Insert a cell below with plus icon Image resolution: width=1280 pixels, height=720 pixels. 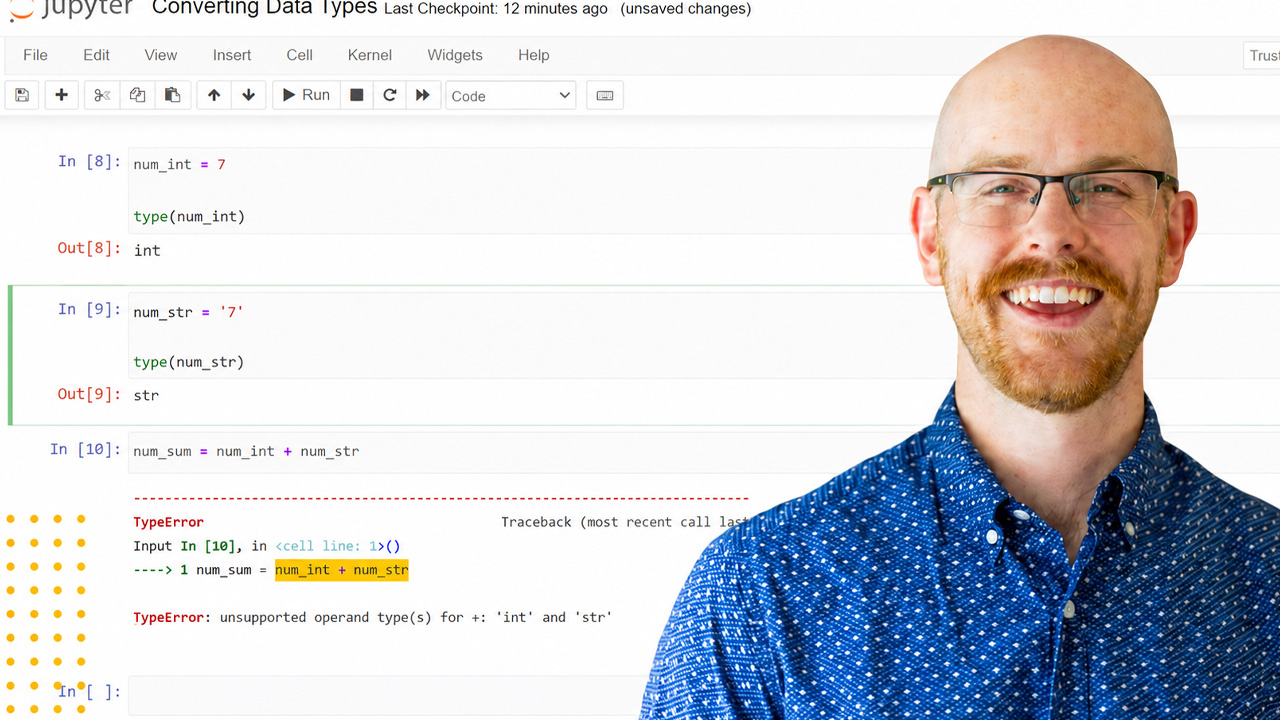click(x=61, y=95)
